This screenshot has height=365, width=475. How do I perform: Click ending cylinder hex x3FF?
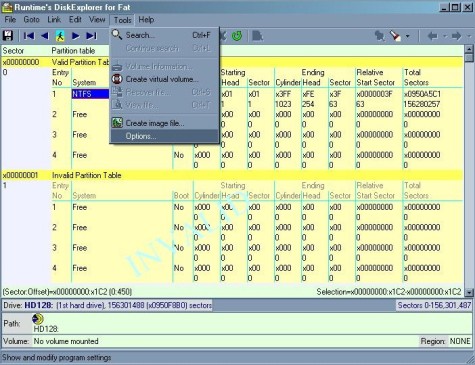coord(283,94)
